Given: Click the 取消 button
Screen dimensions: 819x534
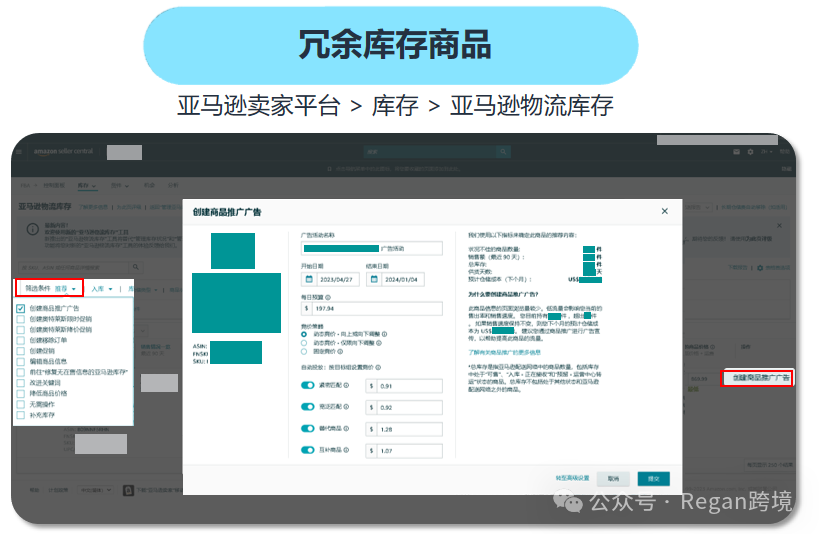Looking at the screenshot, I should click(614, 479).
